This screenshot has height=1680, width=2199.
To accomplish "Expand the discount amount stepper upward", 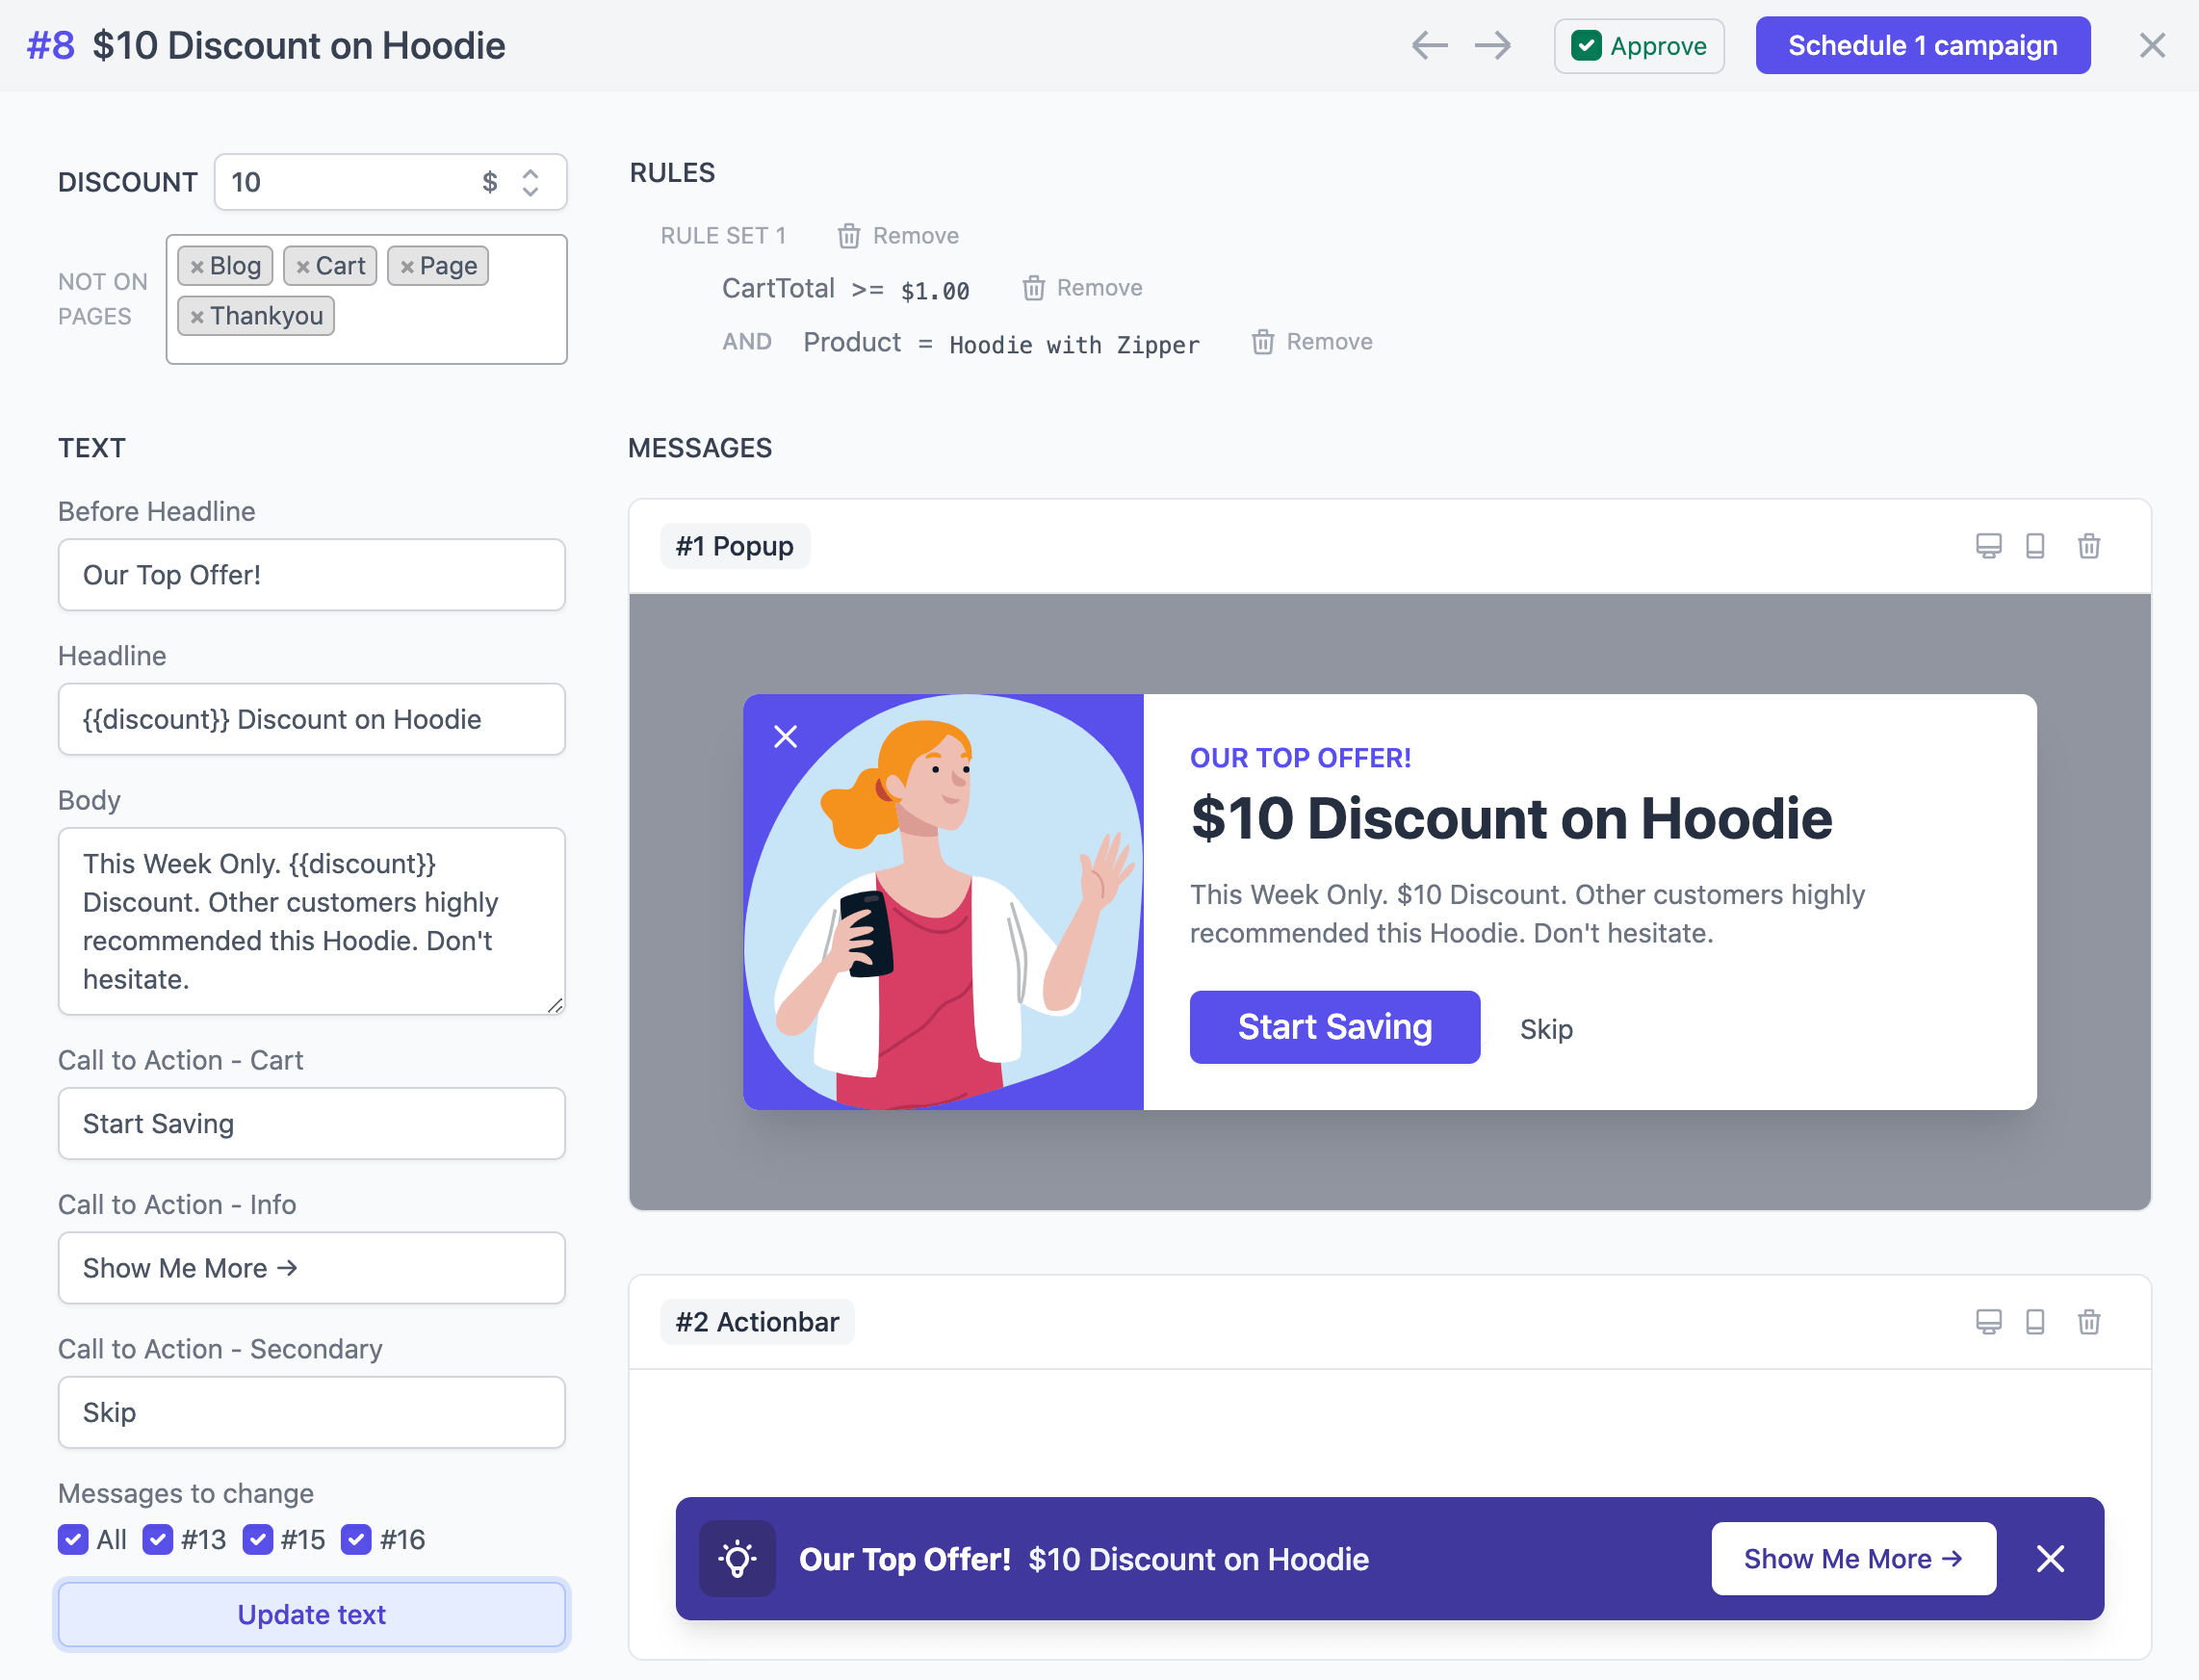I will pyautogui.click(x=530, y=171).
